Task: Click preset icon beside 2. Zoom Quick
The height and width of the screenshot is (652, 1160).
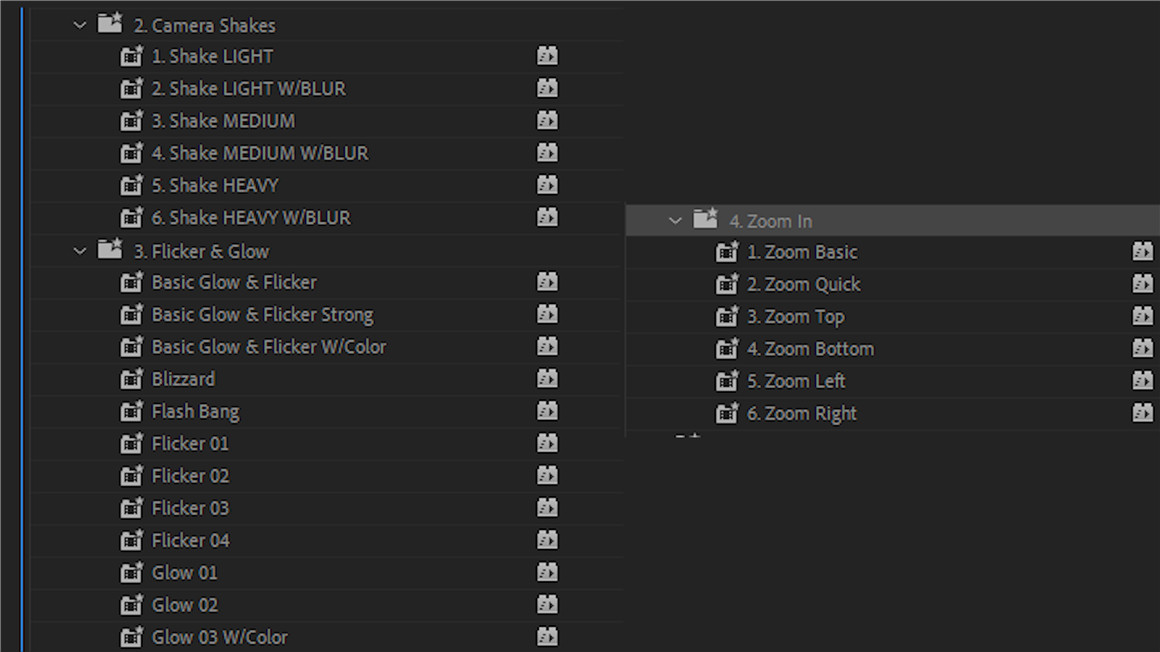Action: point(726,284)
